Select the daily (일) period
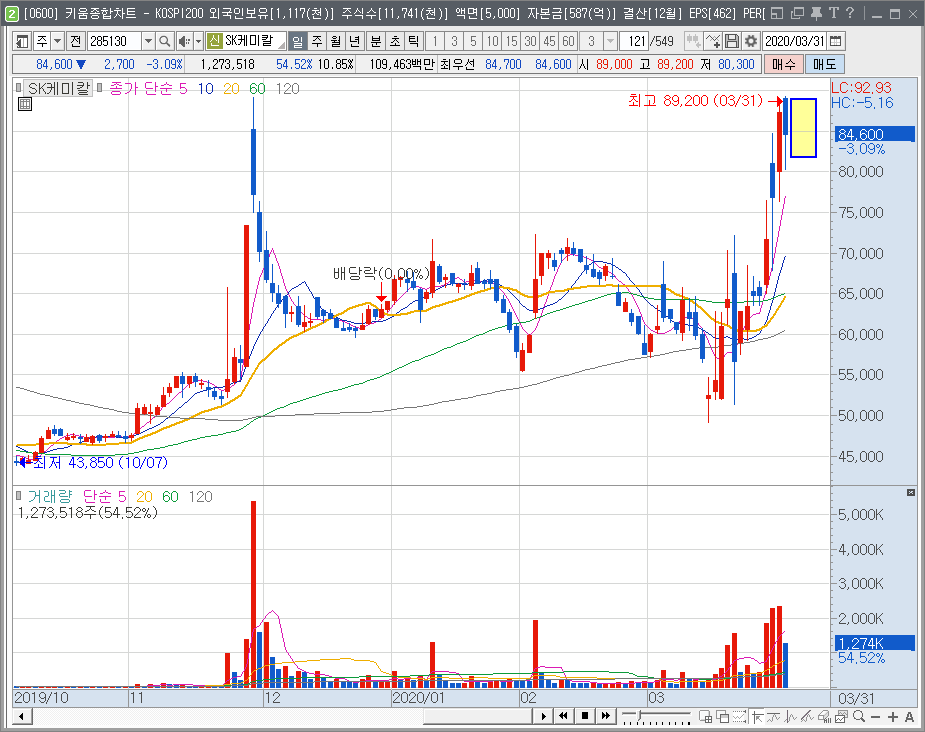The height and width of the screenshot is (732, 925). click(298, 41)
